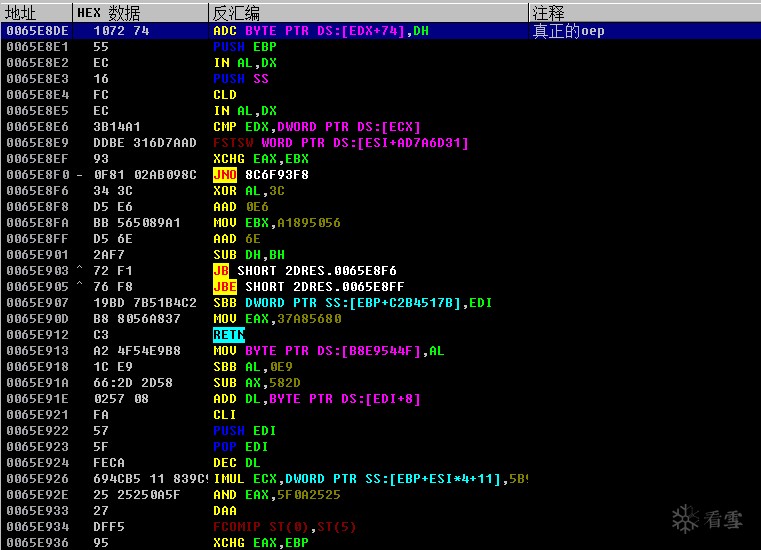Select XCHG EAX,EBX instruction

pyautogui.click(x=261, y=159)
